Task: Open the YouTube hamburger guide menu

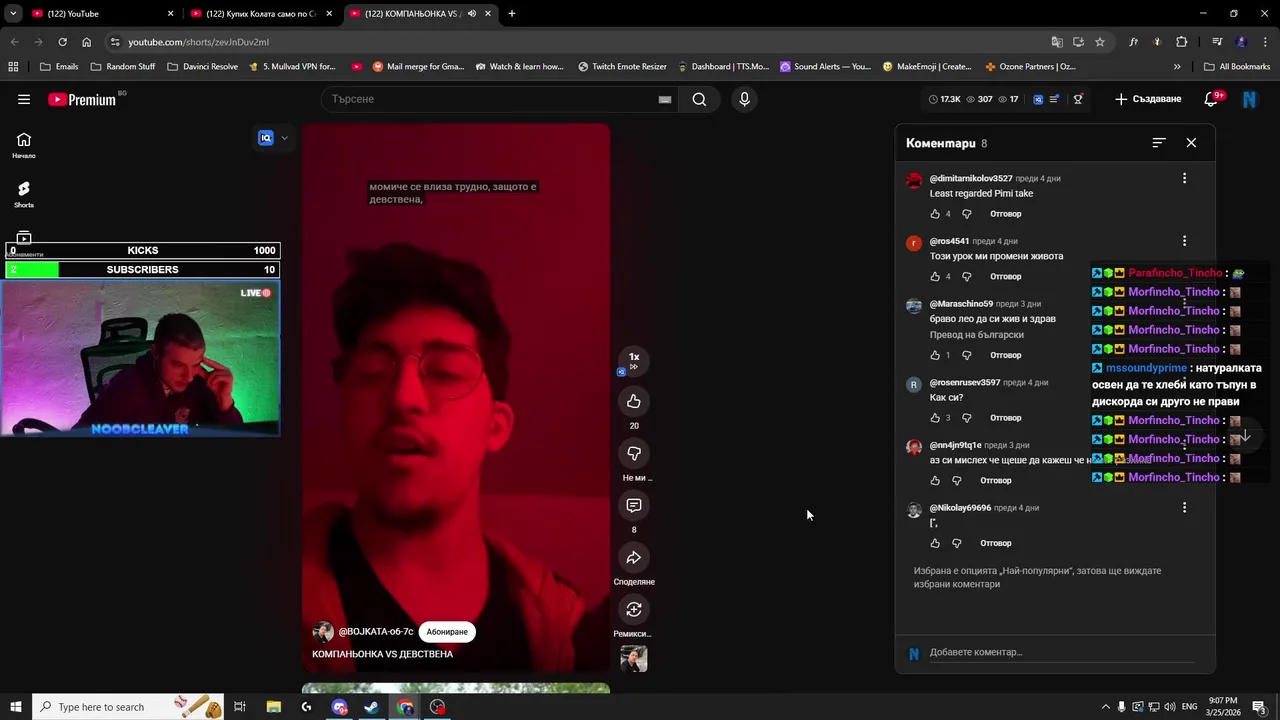Action: [x=24, y=99]
